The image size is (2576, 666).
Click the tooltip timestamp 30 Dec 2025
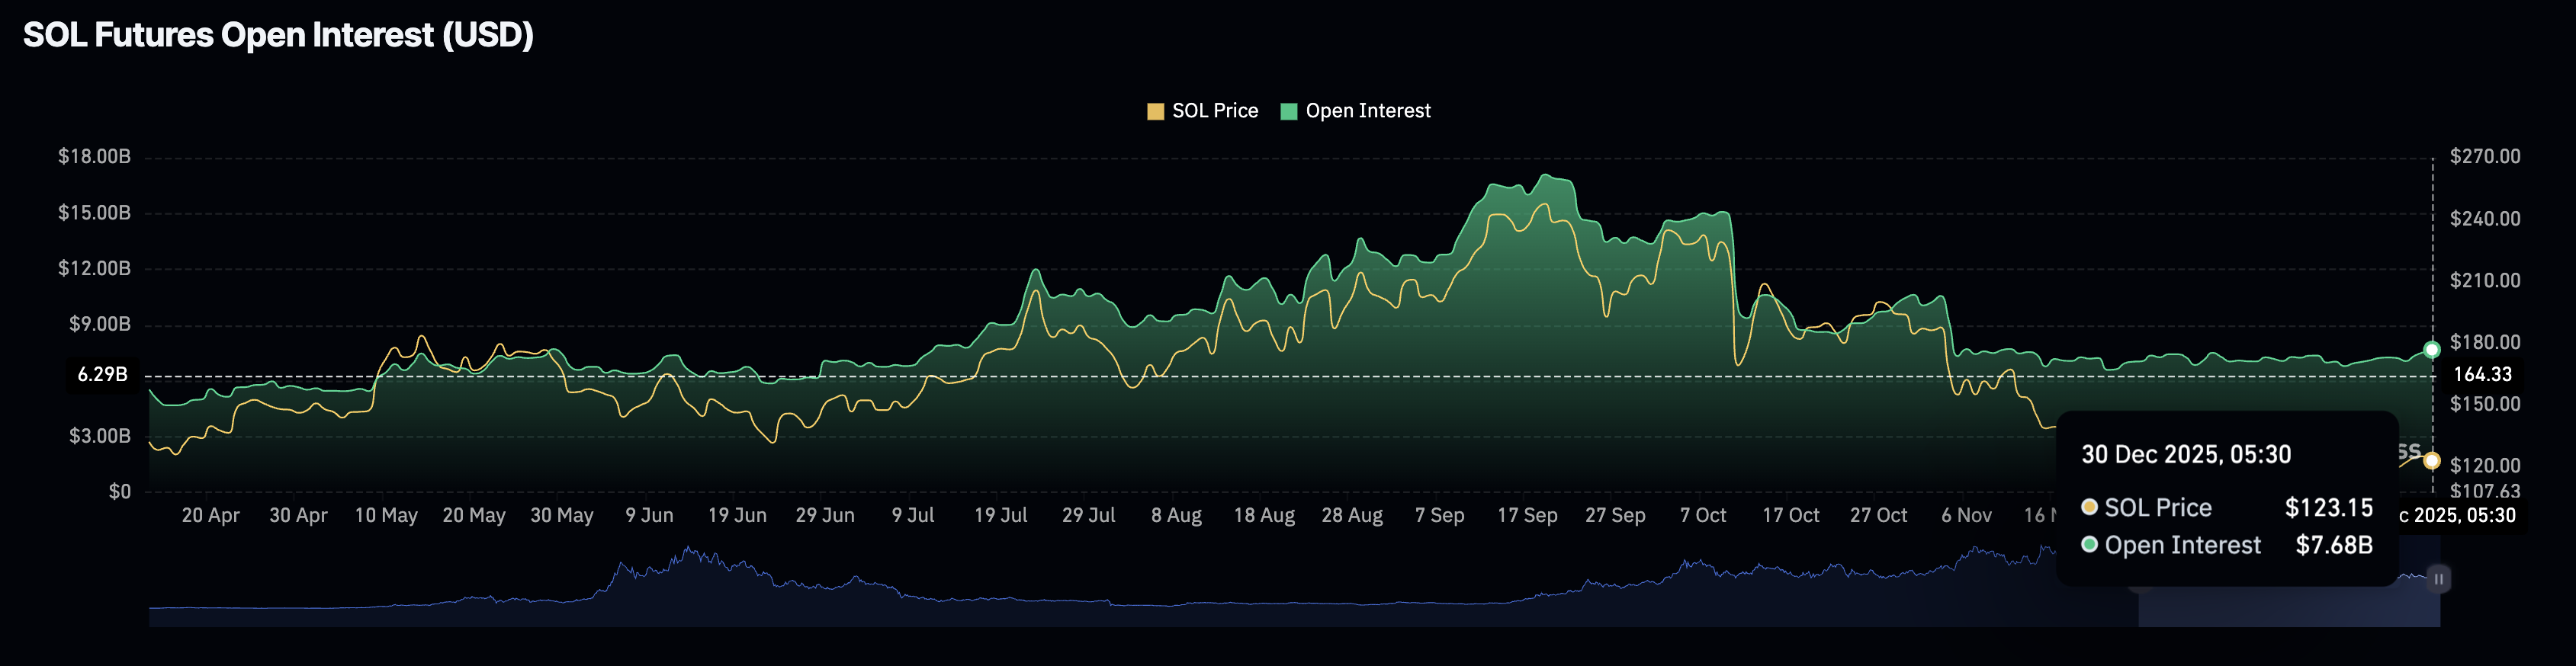(x=2185, y=455)
